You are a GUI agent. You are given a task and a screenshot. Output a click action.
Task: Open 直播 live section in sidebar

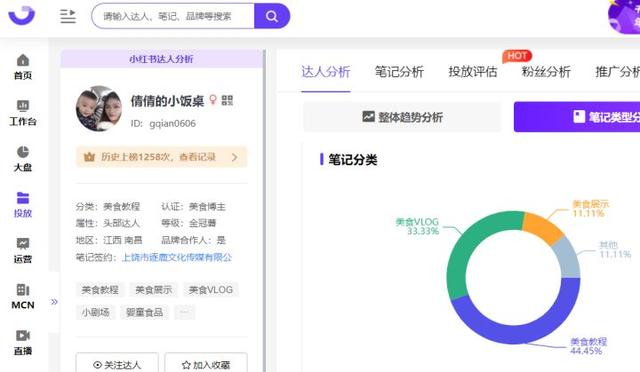23,342
